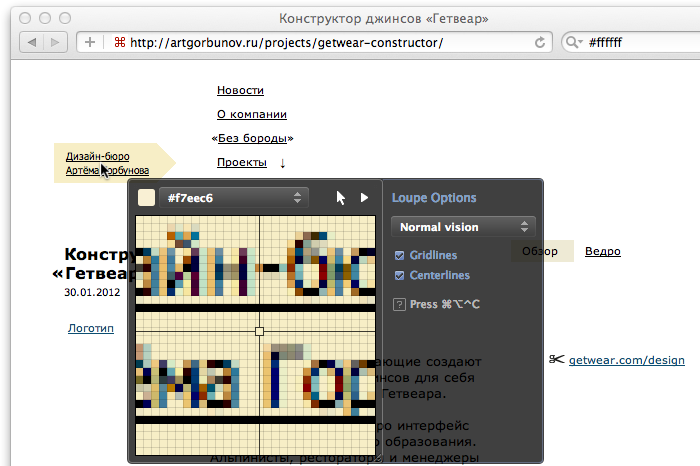Image resolution: width=700 pixels, height=466 pixels.
Task: Disable the Centerlines checkbox
Action: 400,275
